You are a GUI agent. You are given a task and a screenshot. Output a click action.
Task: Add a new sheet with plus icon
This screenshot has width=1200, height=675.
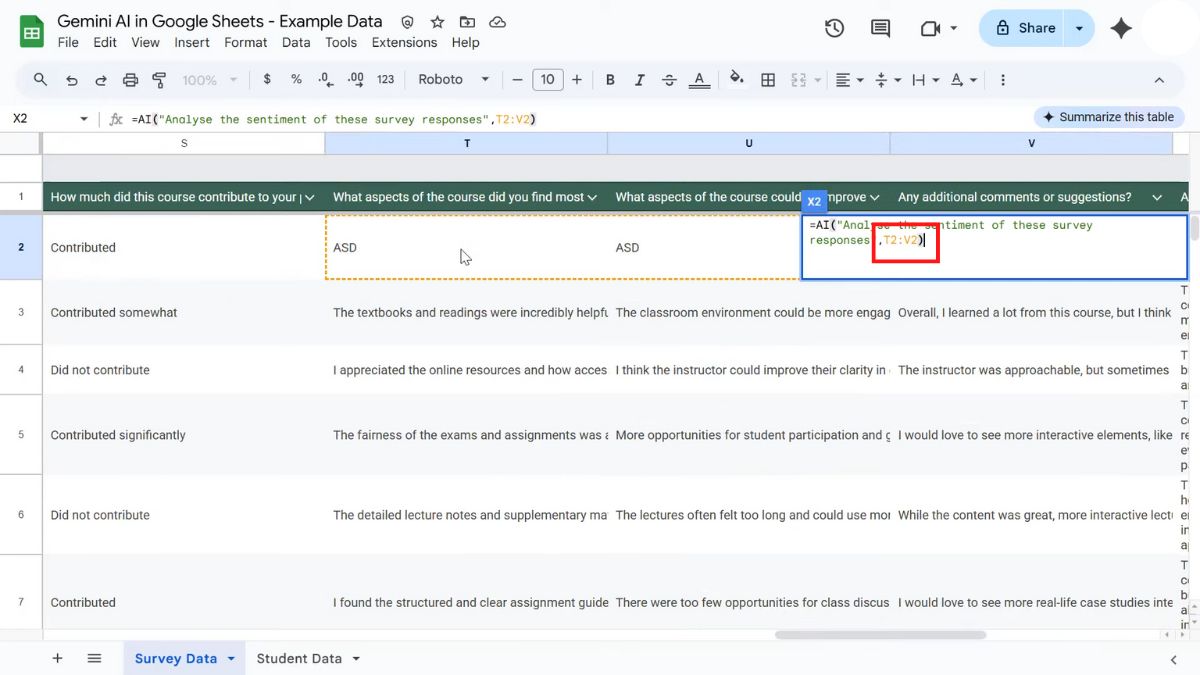click(x=57, y=658)
